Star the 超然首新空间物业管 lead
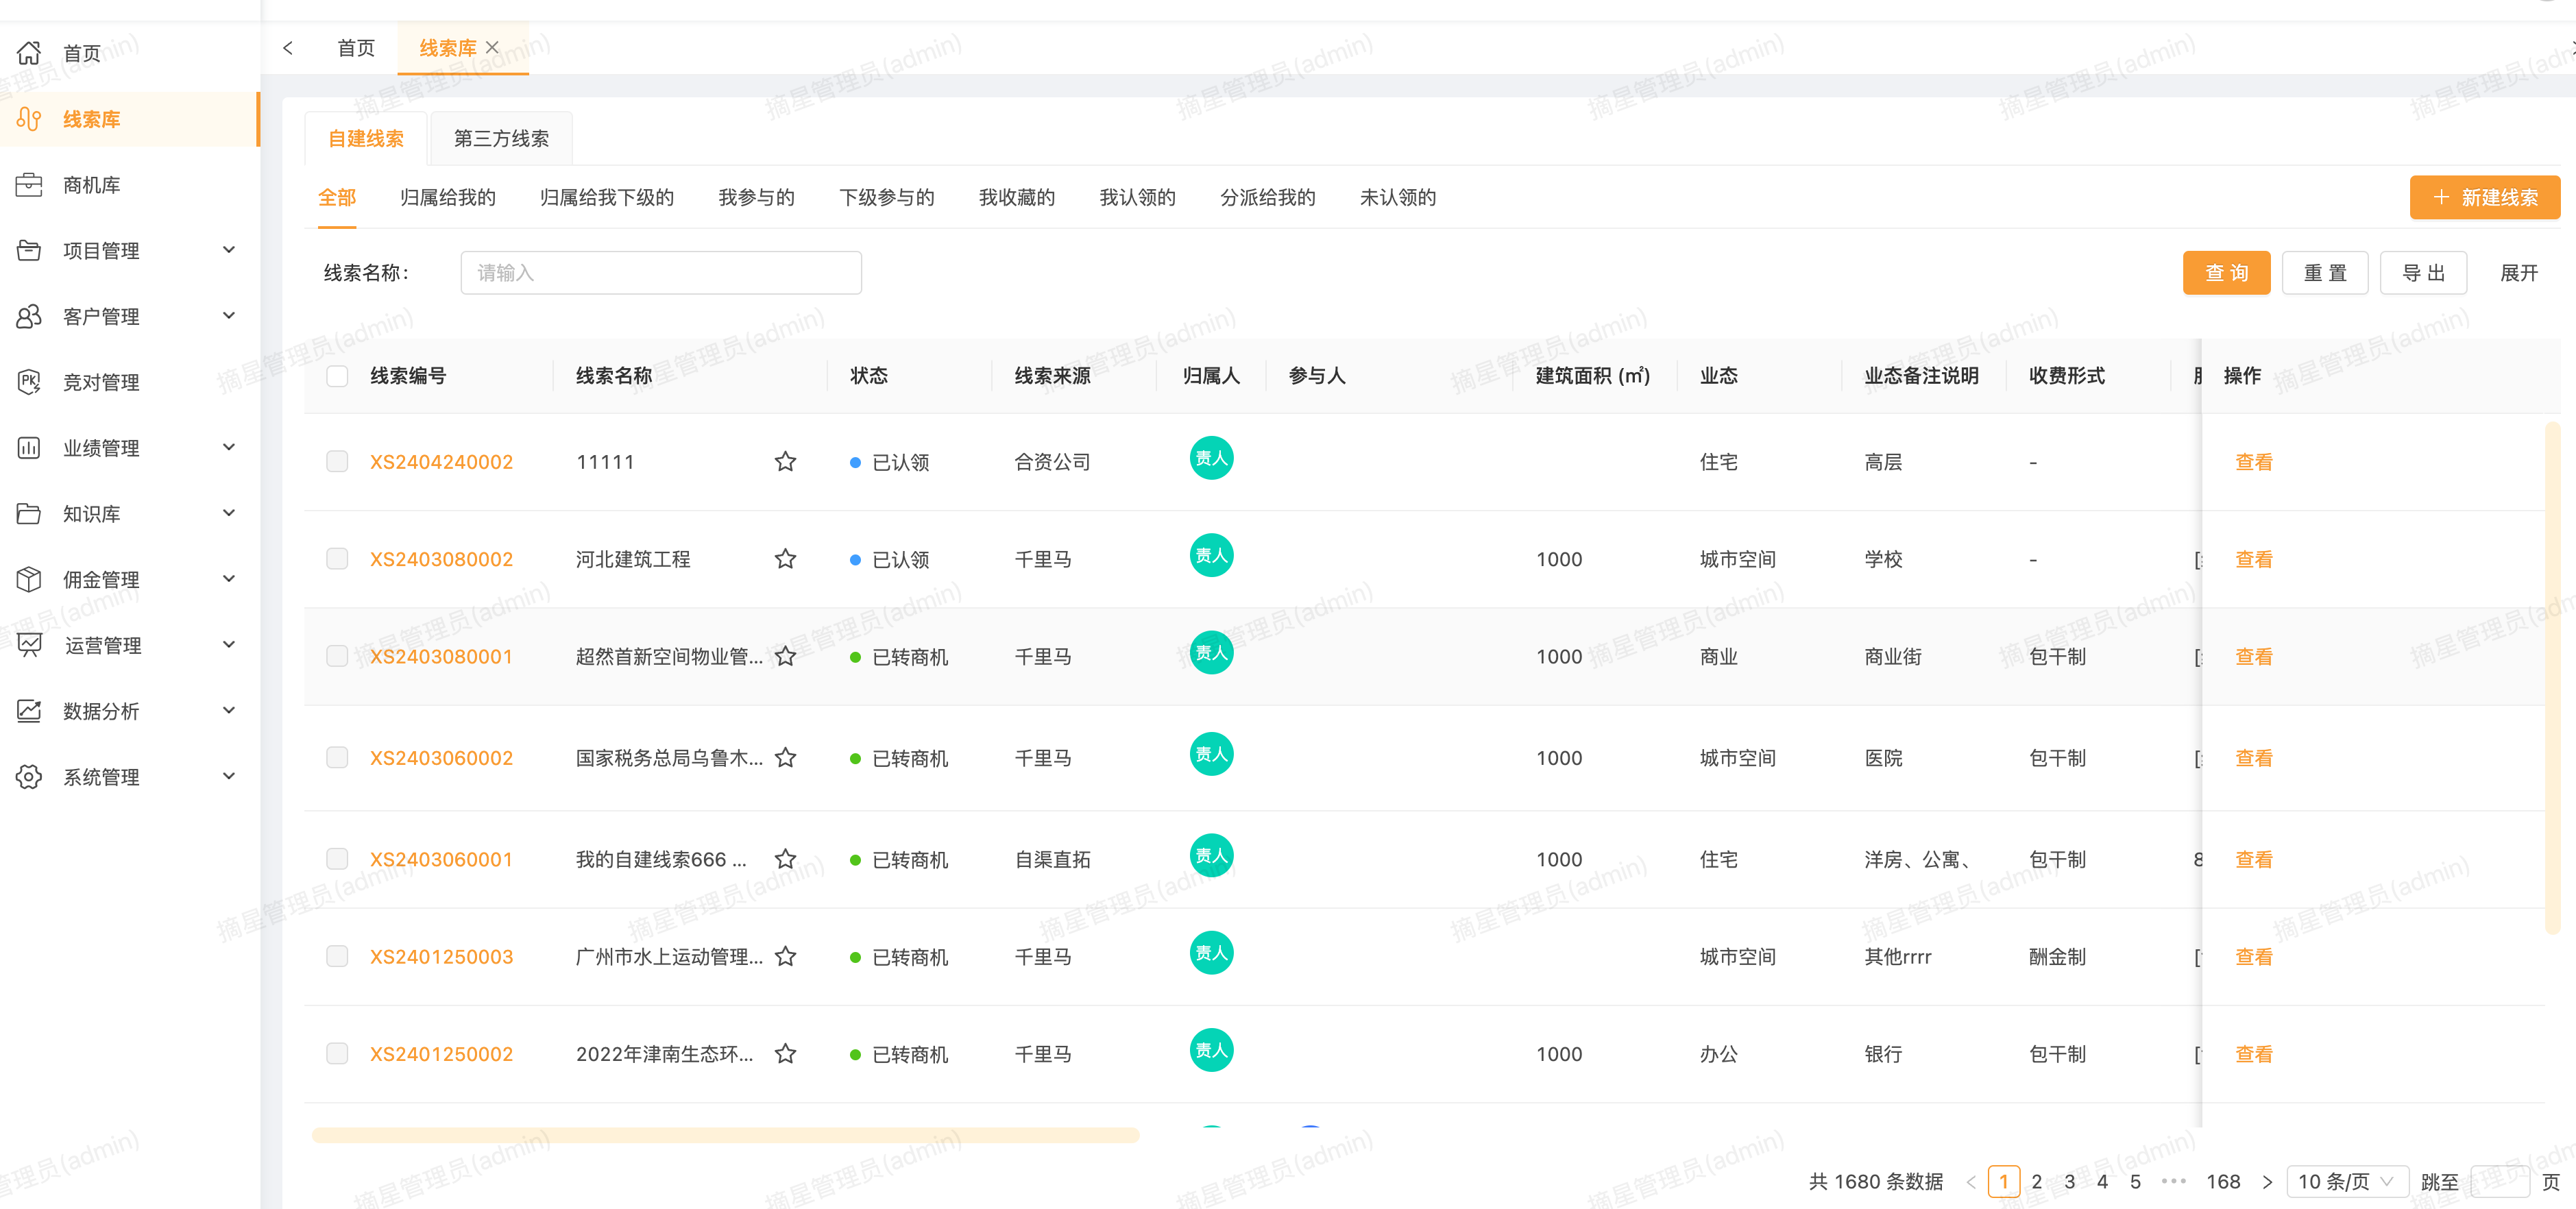Viewport: 2576px width, 1209px height. (785, 656)
